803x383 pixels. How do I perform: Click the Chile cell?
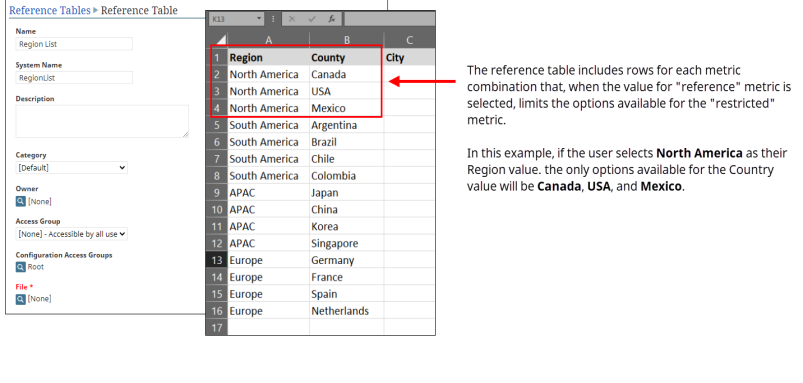pyautogui.click(x=347, y=159)
